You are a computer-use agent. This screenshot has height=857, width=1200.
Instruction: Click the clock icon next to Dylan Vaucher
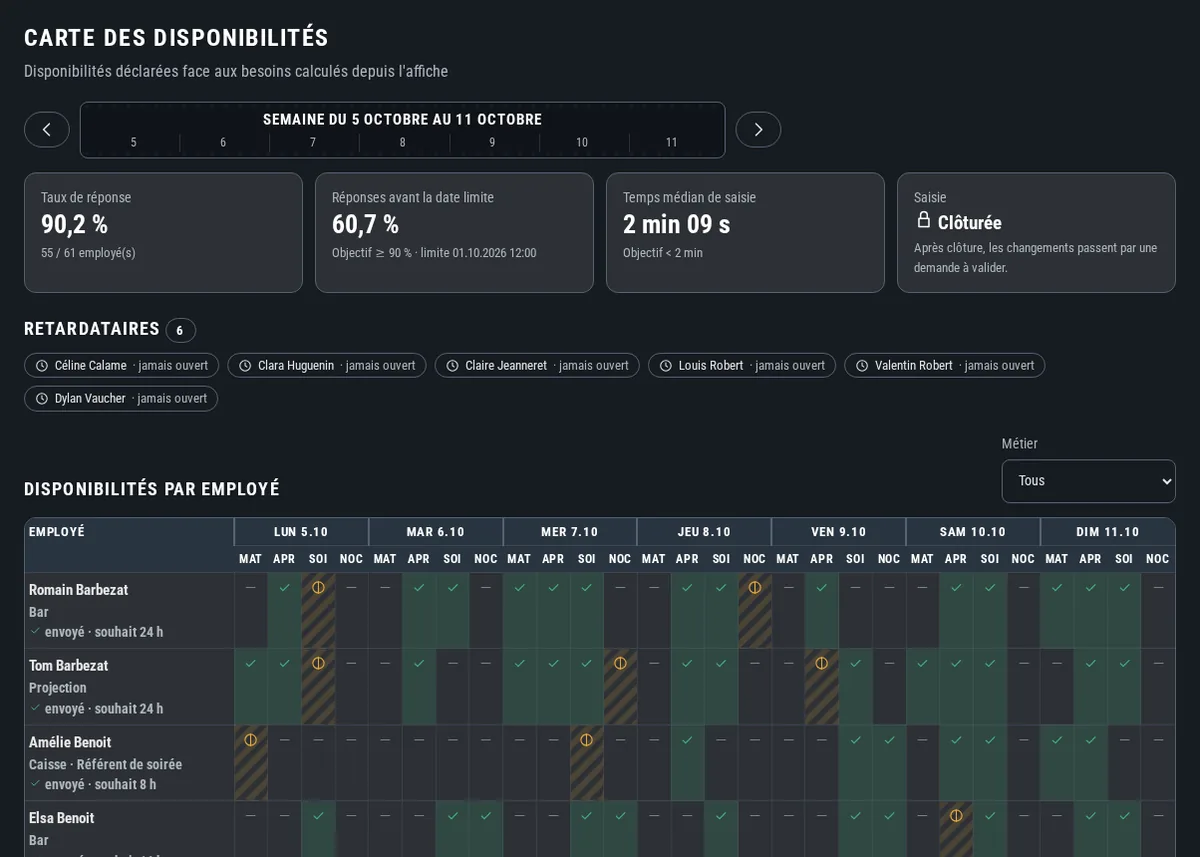(42, 399)
